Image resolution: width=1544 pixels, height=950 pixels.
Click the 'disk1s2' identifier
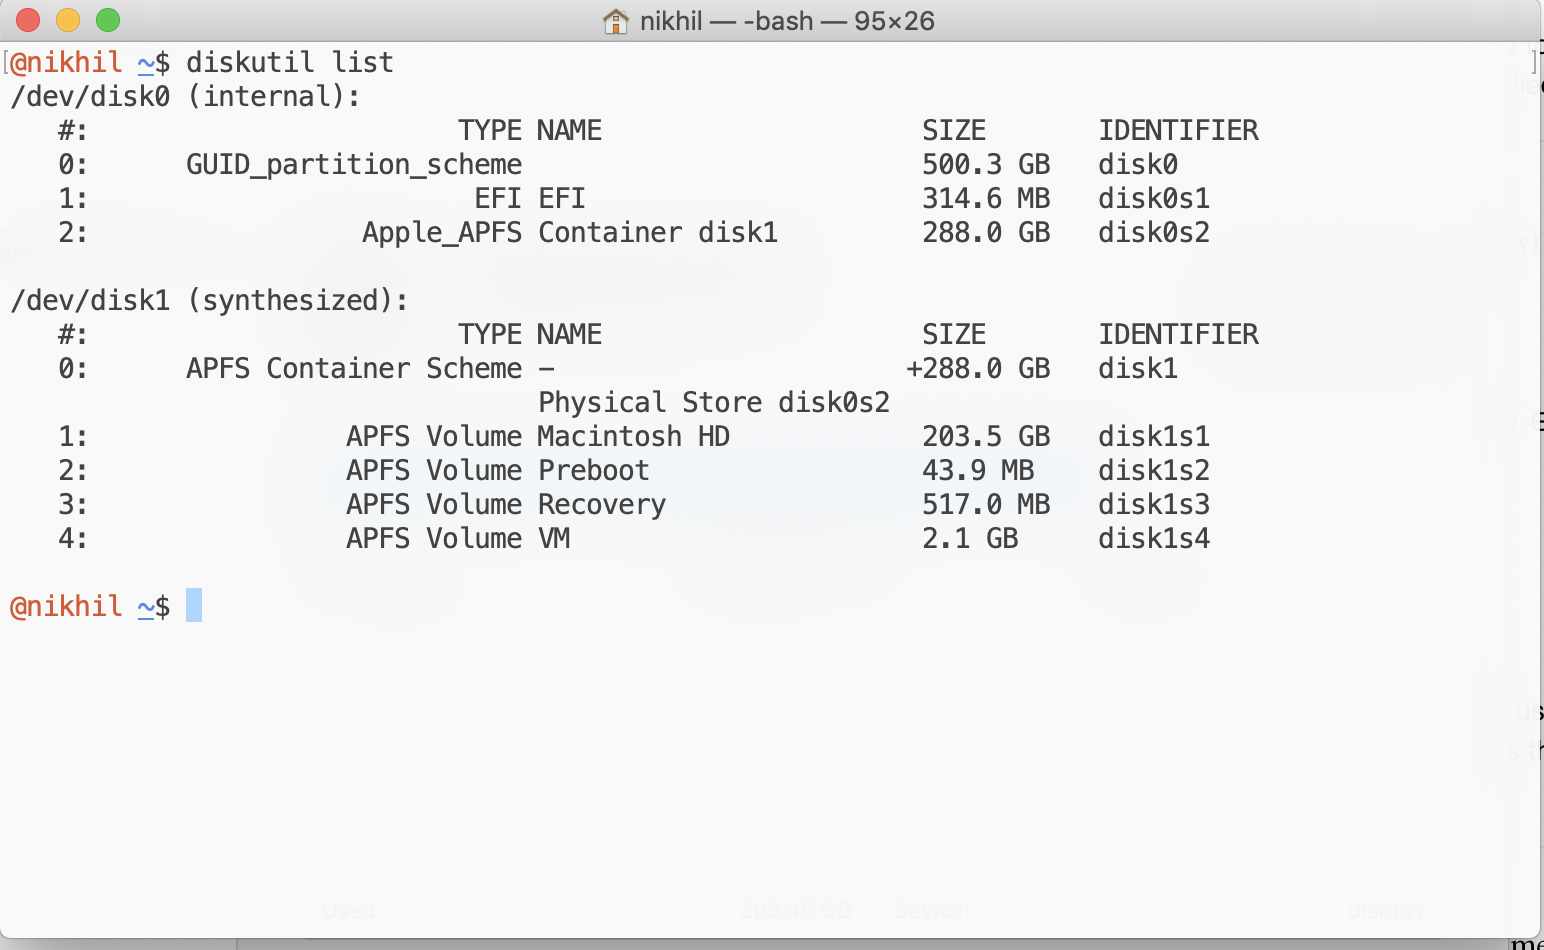pyautogui.click(x=1154, y=470)
